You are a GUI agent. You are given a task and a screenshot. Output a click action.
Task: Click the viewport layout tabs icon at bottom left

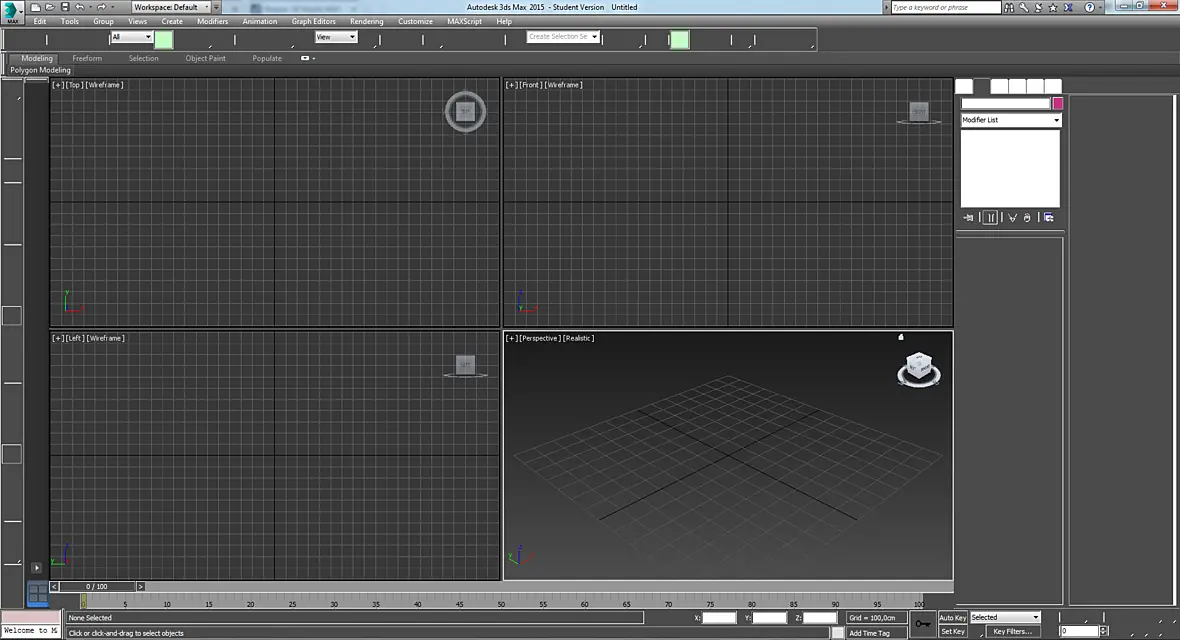(38, 595)
